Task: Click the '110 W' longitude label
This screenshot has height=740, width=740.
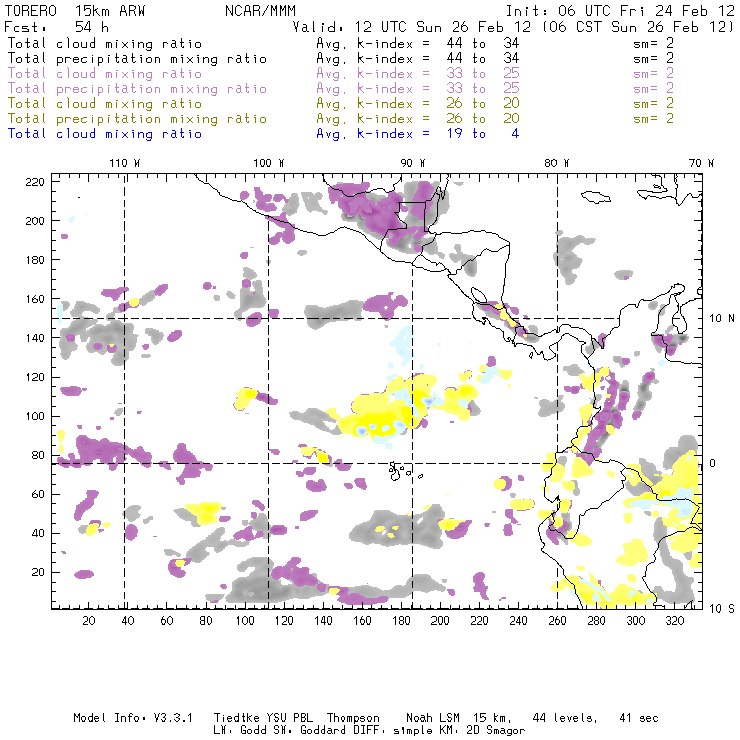Action: pyautogui.click(x=125, y=163)
